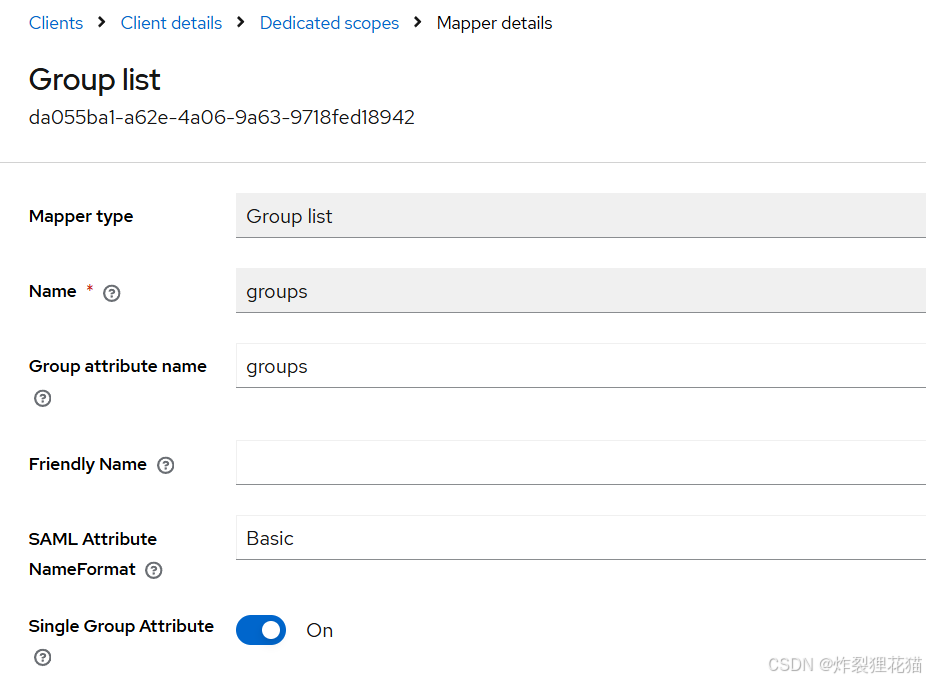Image resolution: width=926 pixels, height=680 pixels.
Task: Disable the Single Group Attribute switch
Action: tap(261, 630)
